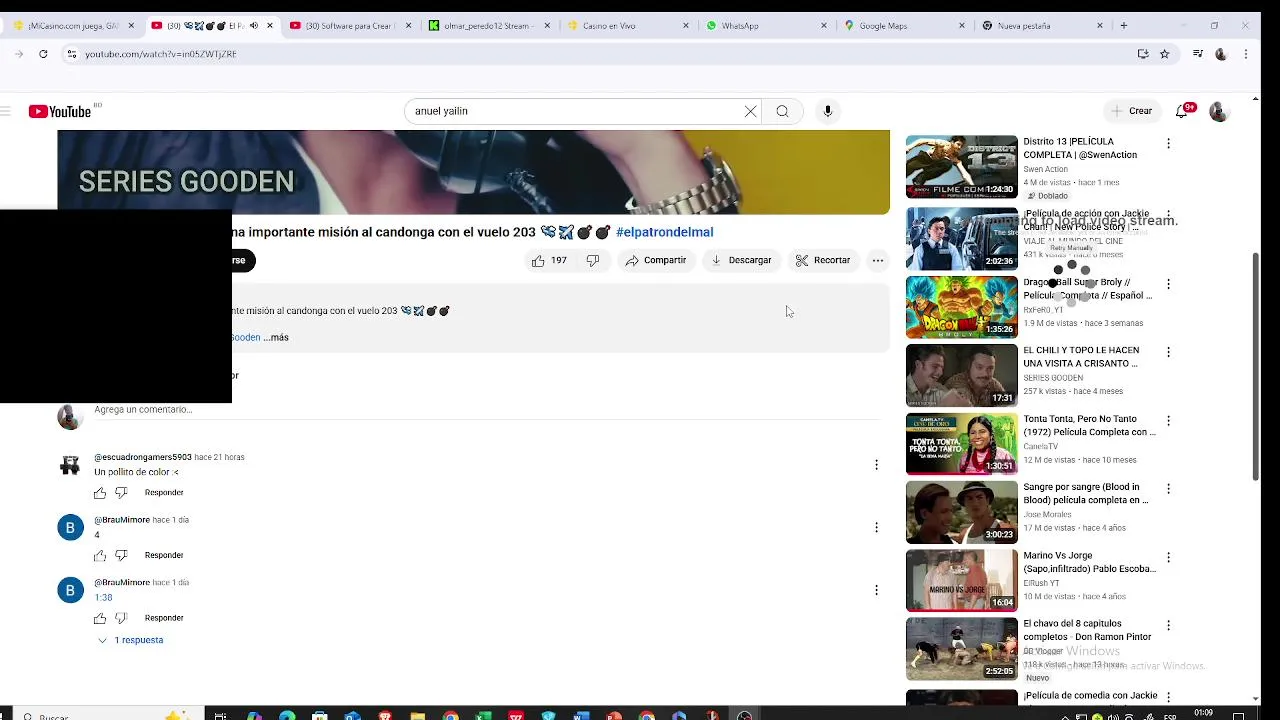Click the install/cast icon in address bar
The width and height of the screenshot is (1280, 720).
point(1143,54)
